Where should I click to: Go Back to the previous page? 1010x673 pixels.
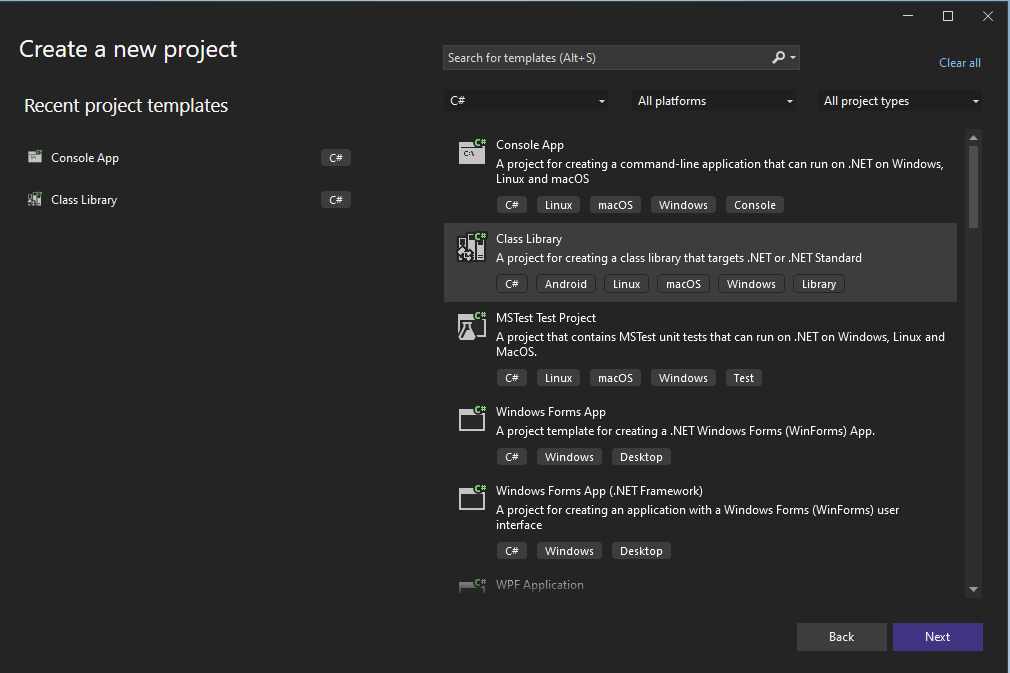pyautogui.click(x=841, y=637)
